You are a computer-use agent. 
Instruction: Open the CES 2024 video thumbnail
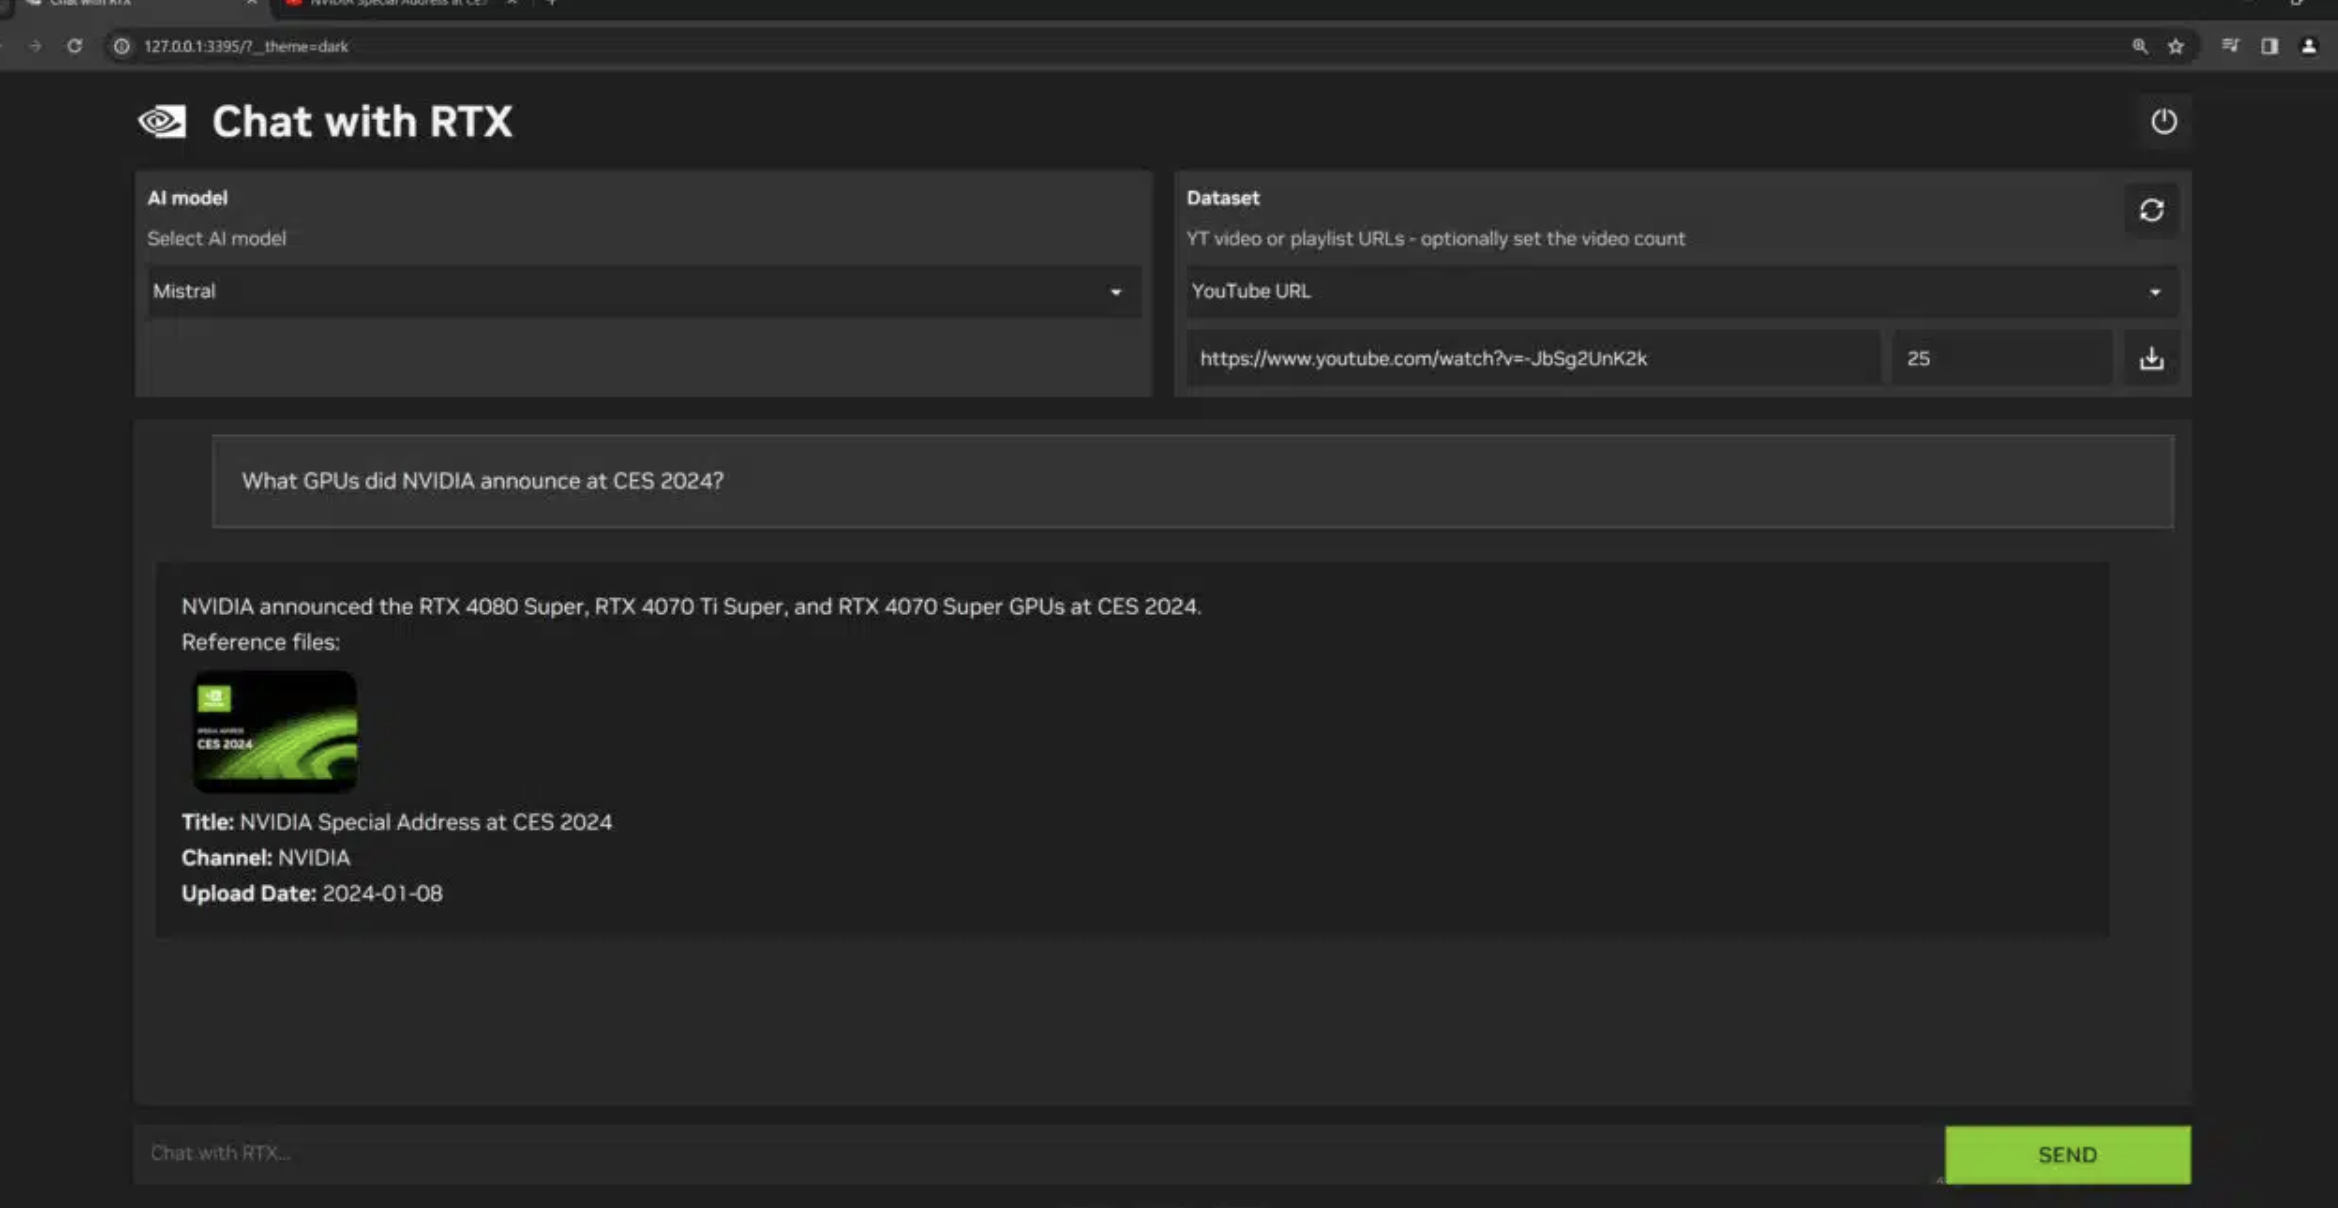[275, 731]
